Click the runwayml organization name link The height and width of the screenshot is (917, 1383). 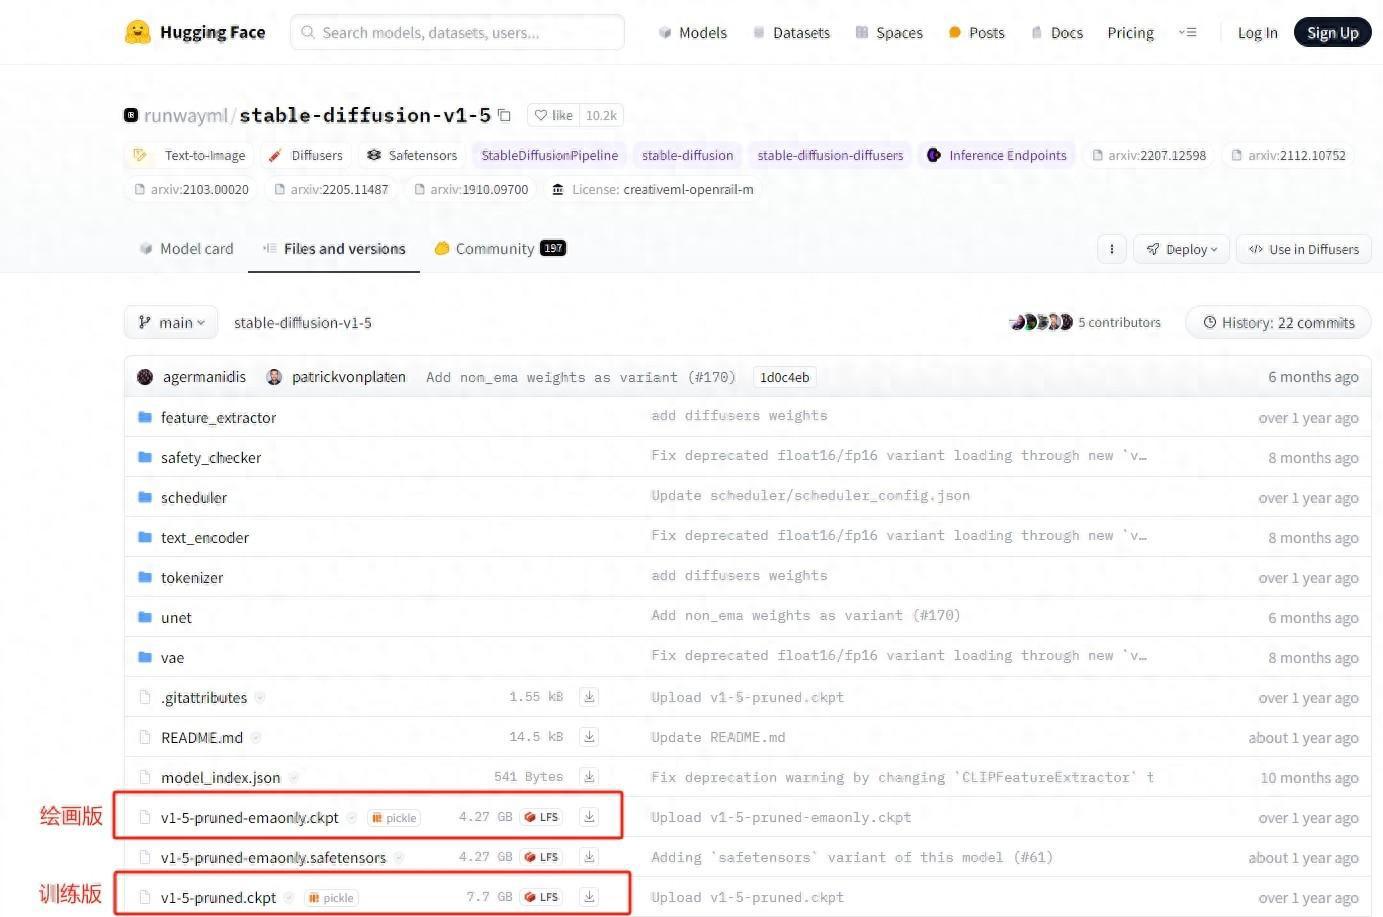[x=186, y=115]
